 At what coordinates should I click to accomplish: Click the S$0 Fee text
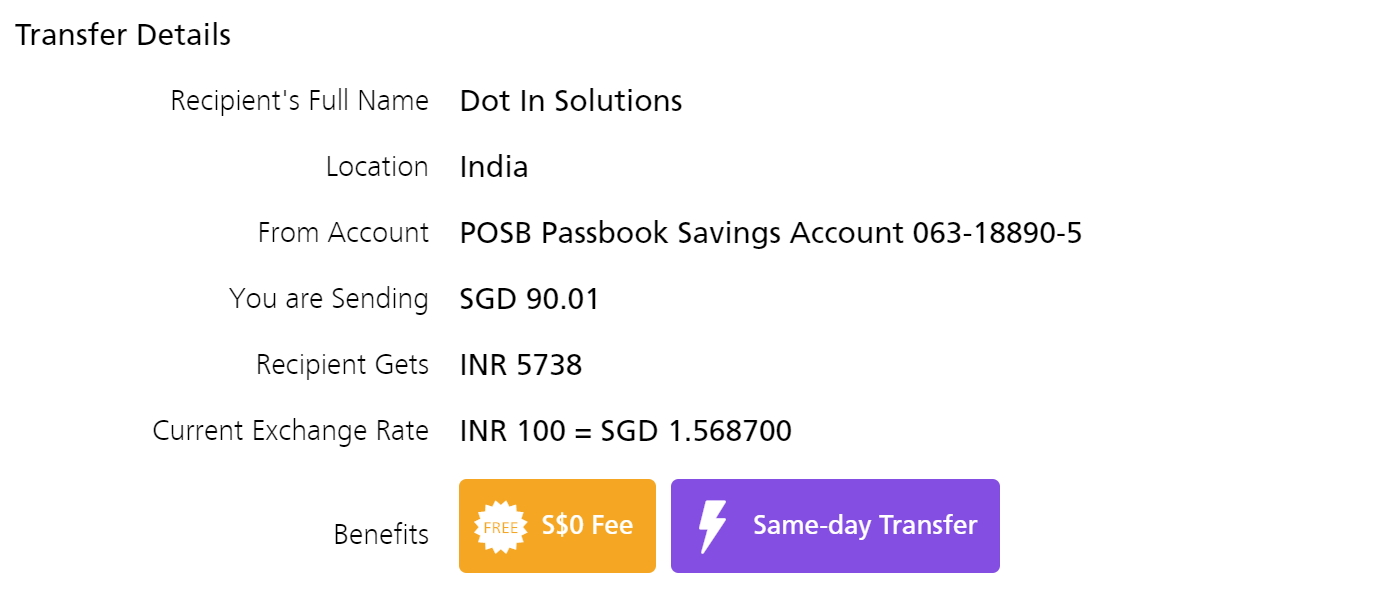pos(587,526)
